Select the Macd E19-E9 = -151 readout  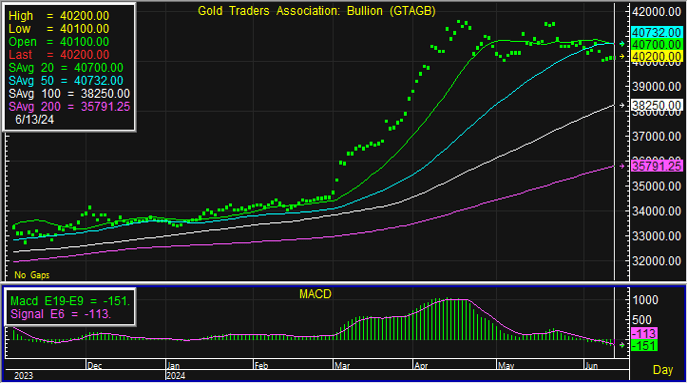coord(70,301)
